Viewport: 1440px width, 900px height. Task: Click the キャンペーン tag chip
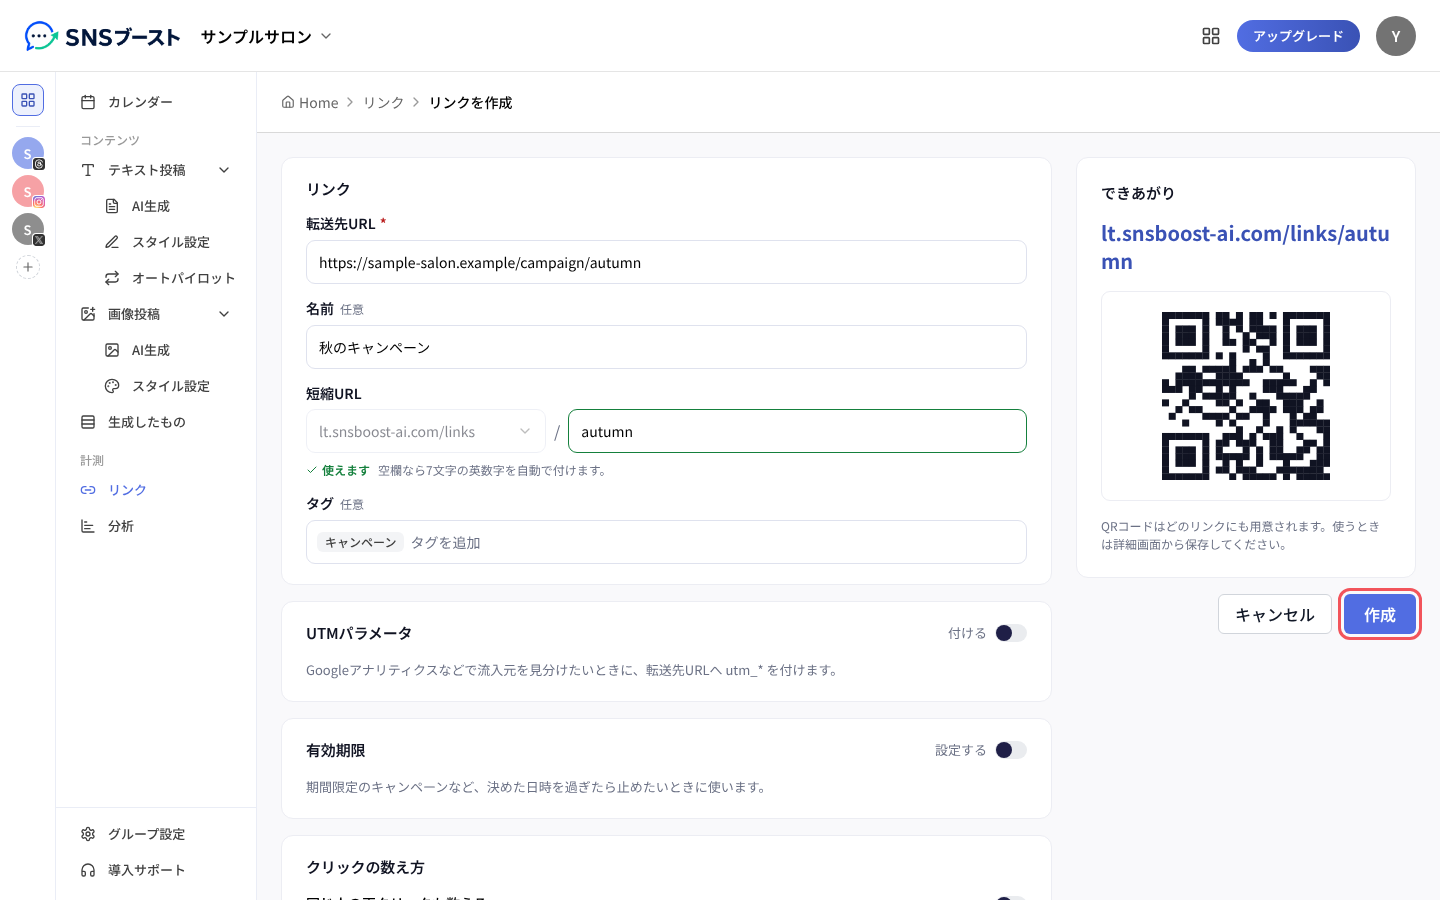[360, 542]
